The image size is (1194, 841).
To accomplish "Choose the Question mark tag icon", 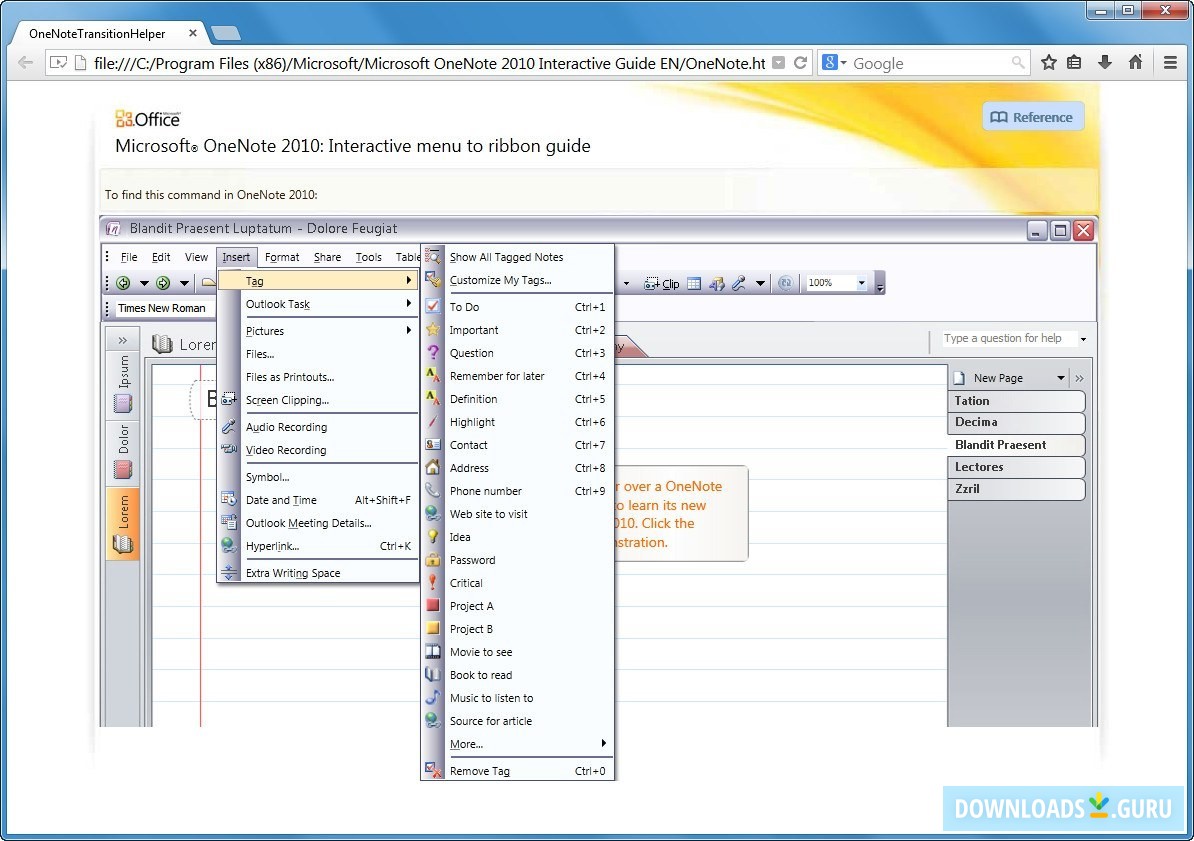I will tap(434, 353).
